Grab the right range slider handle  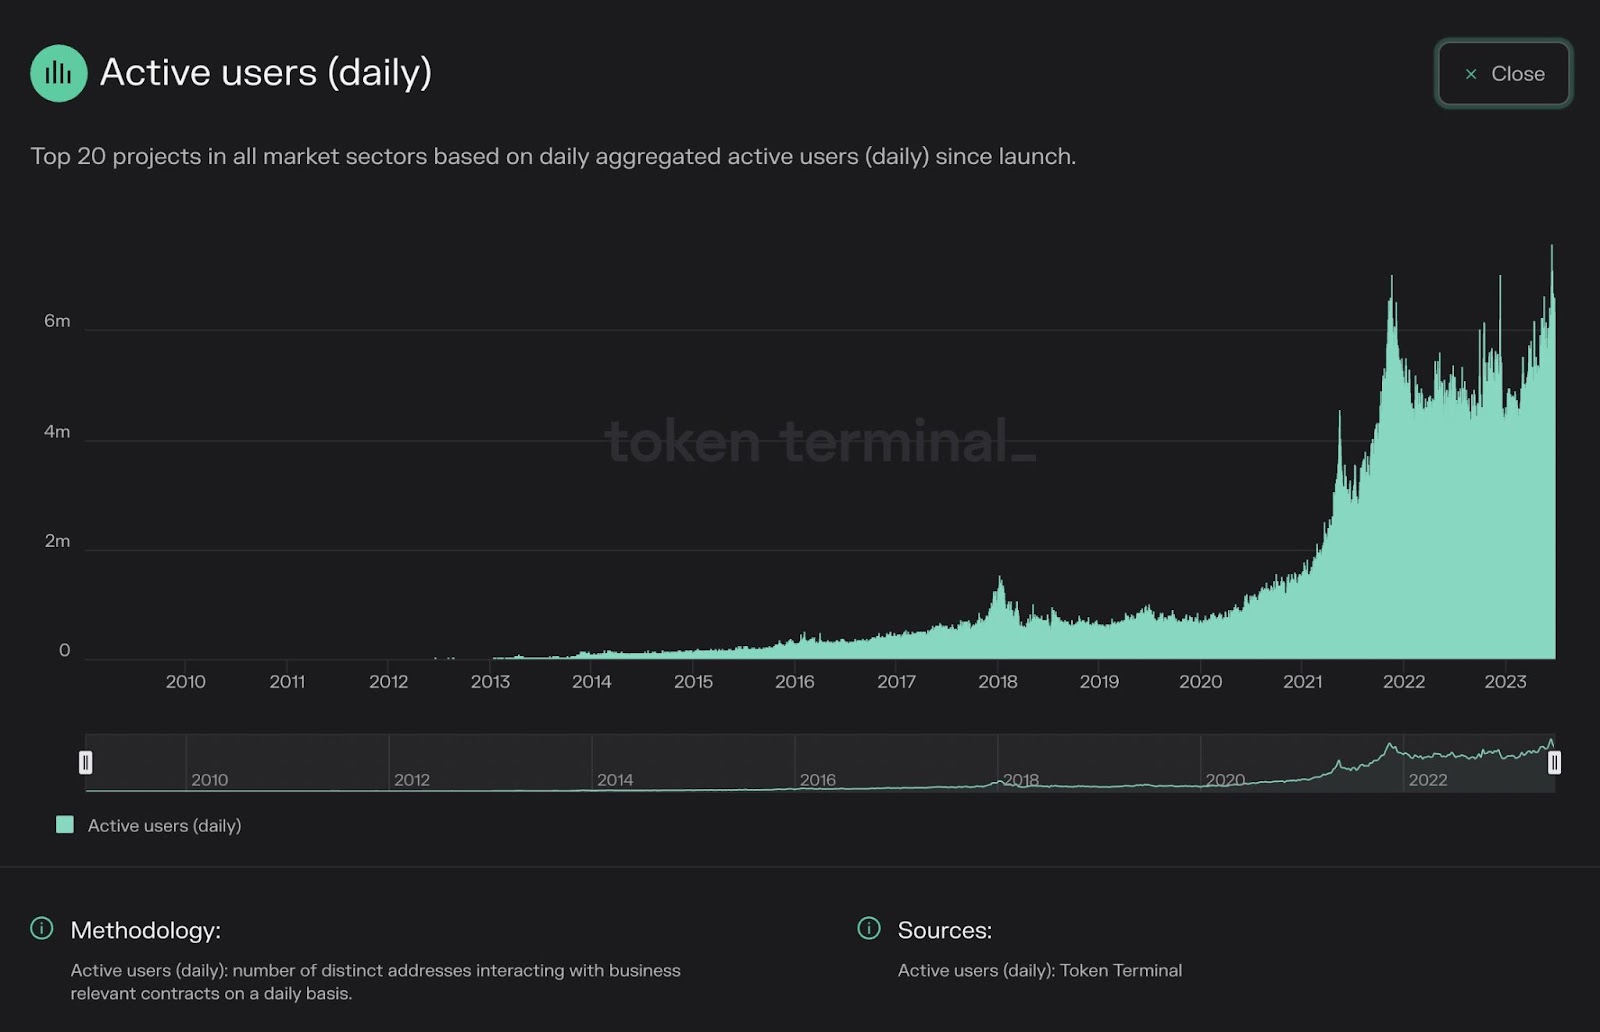tap(1554, 763)
